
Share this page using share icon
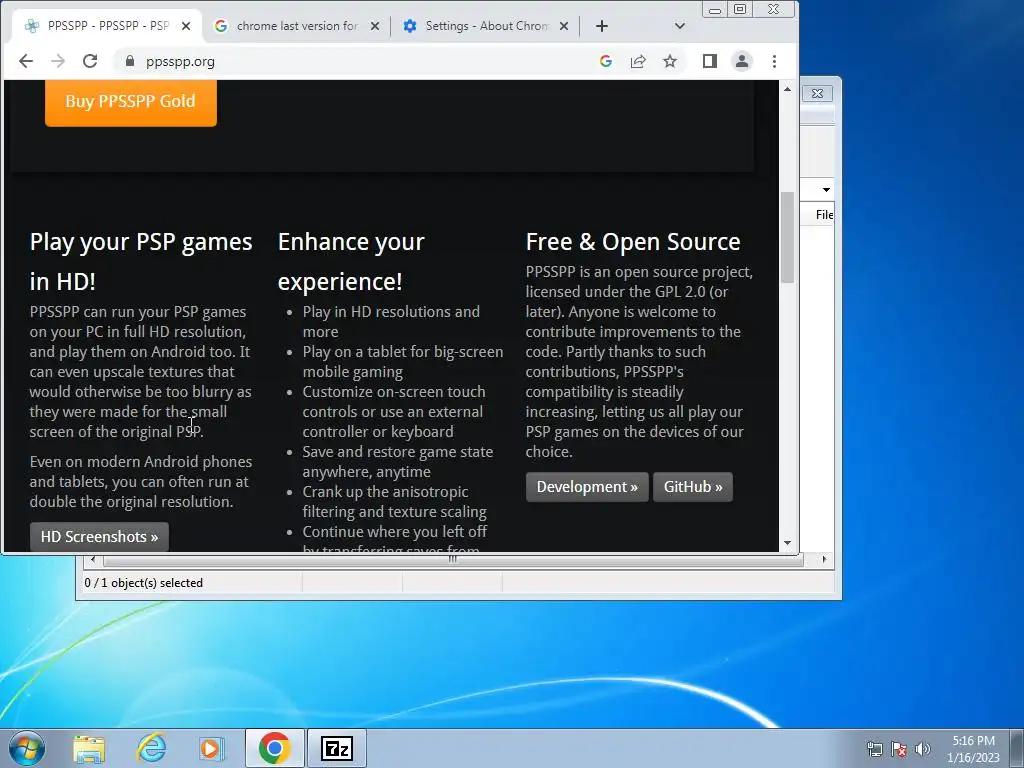tap(638, 61)
